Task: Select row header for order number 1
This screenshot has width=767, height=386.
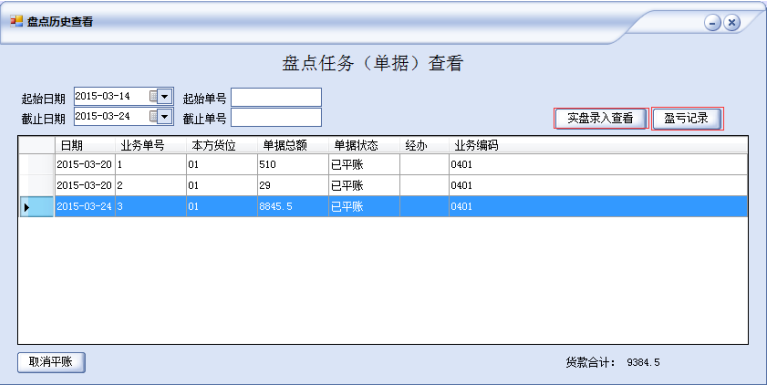Action: tap(37, 164)
